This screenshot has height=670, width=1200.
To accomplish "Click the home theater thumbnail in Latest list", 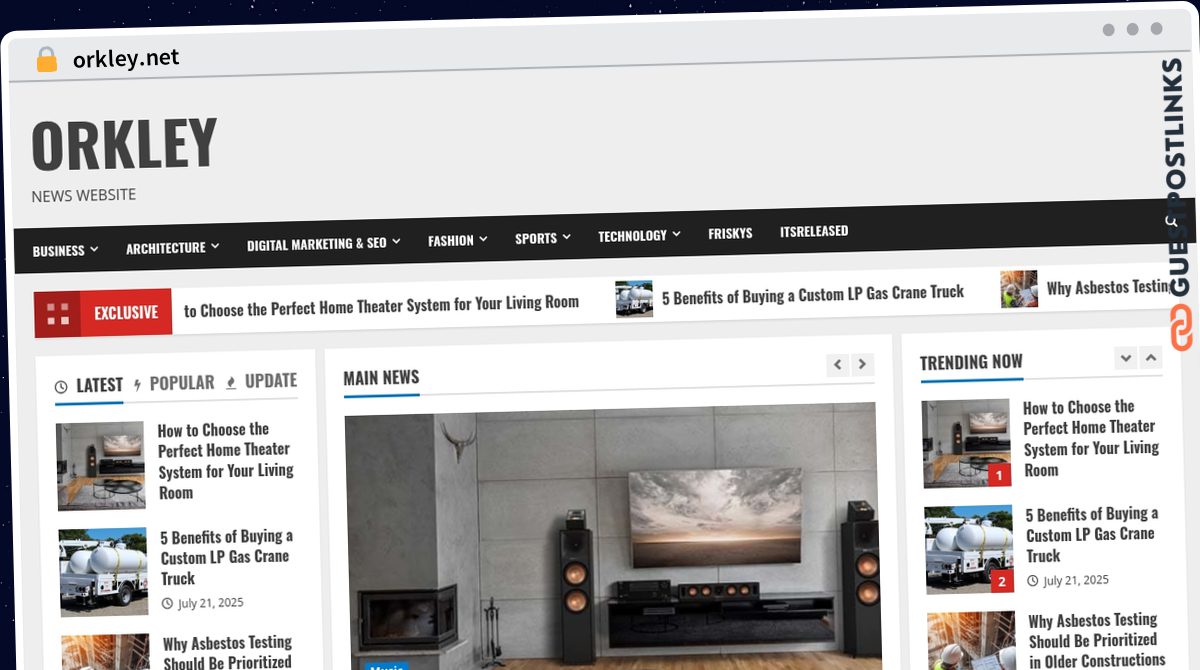I will [101, 466].
